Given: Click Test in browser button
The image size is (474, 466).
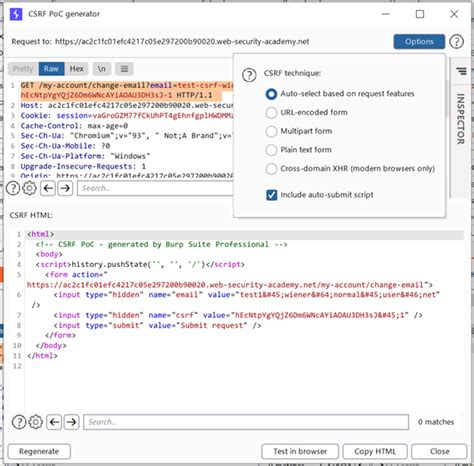Looking at the screenshot, I should coord(300,451).
